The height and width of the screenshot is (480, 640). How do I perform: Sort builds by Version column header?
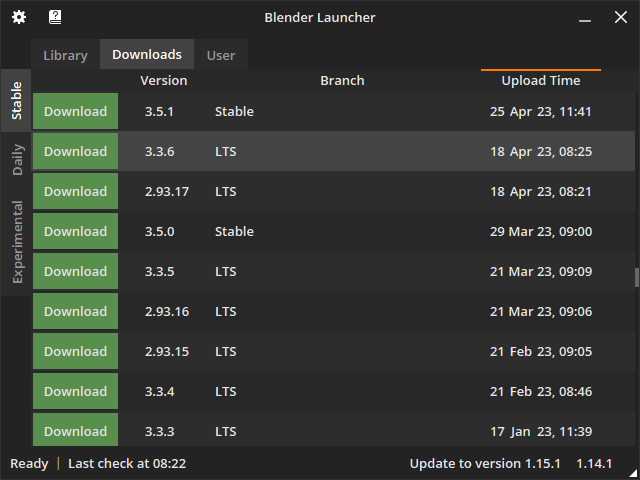pos(163,80)
